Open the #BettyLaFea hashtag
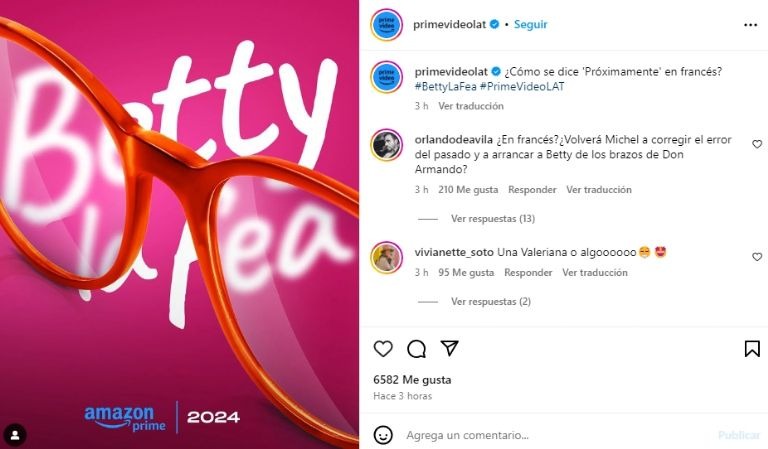This screenshot has height=449, width=768. click(x=445, y=87)
